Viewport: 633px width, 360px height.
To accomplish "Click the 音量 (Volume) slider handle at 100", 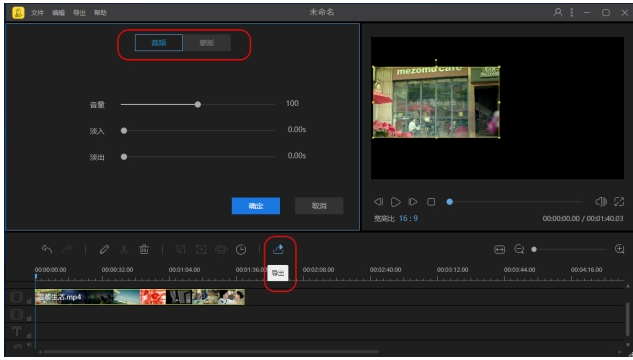I will pyautogui.click(x=197, y=105).
